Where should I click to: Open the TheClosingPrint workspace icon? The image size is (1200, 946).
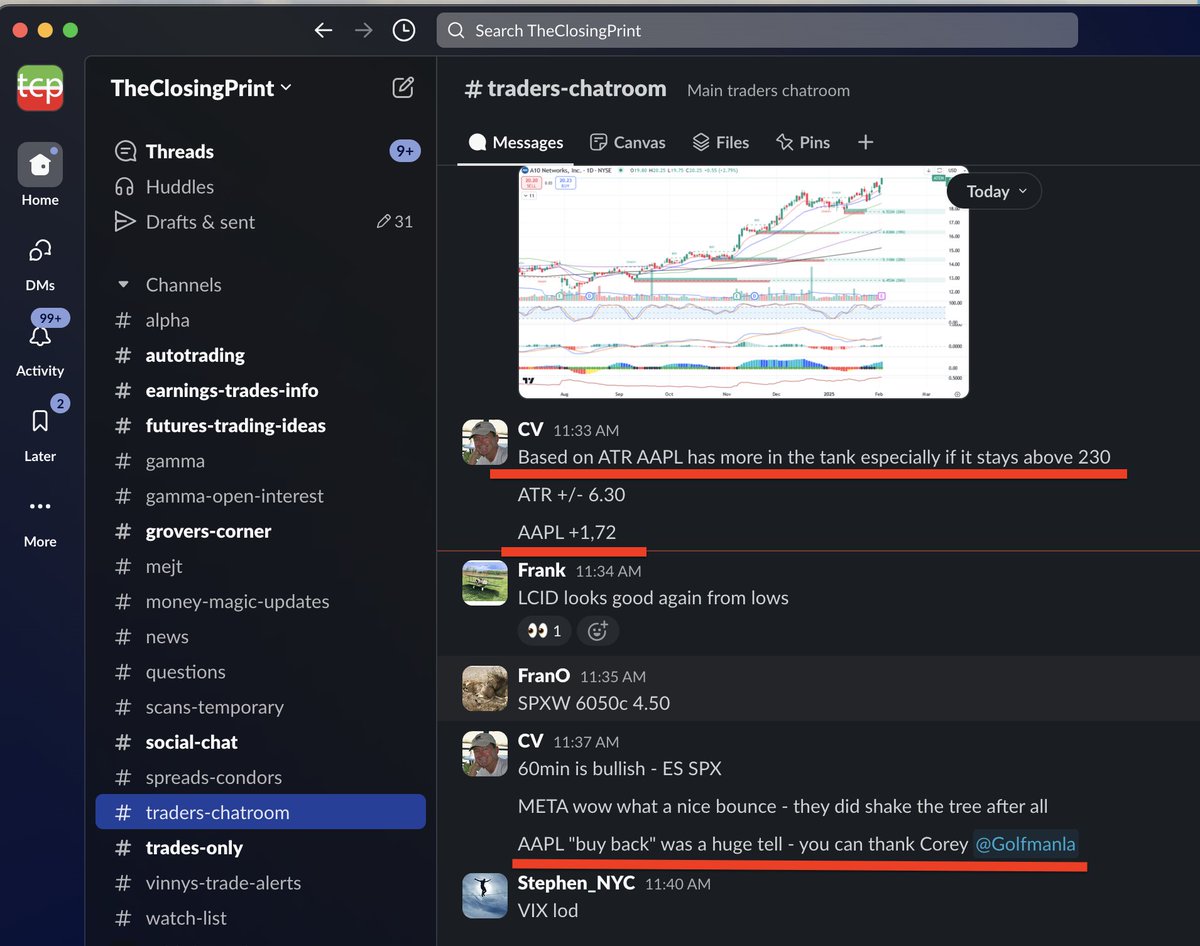pos(40,87)
